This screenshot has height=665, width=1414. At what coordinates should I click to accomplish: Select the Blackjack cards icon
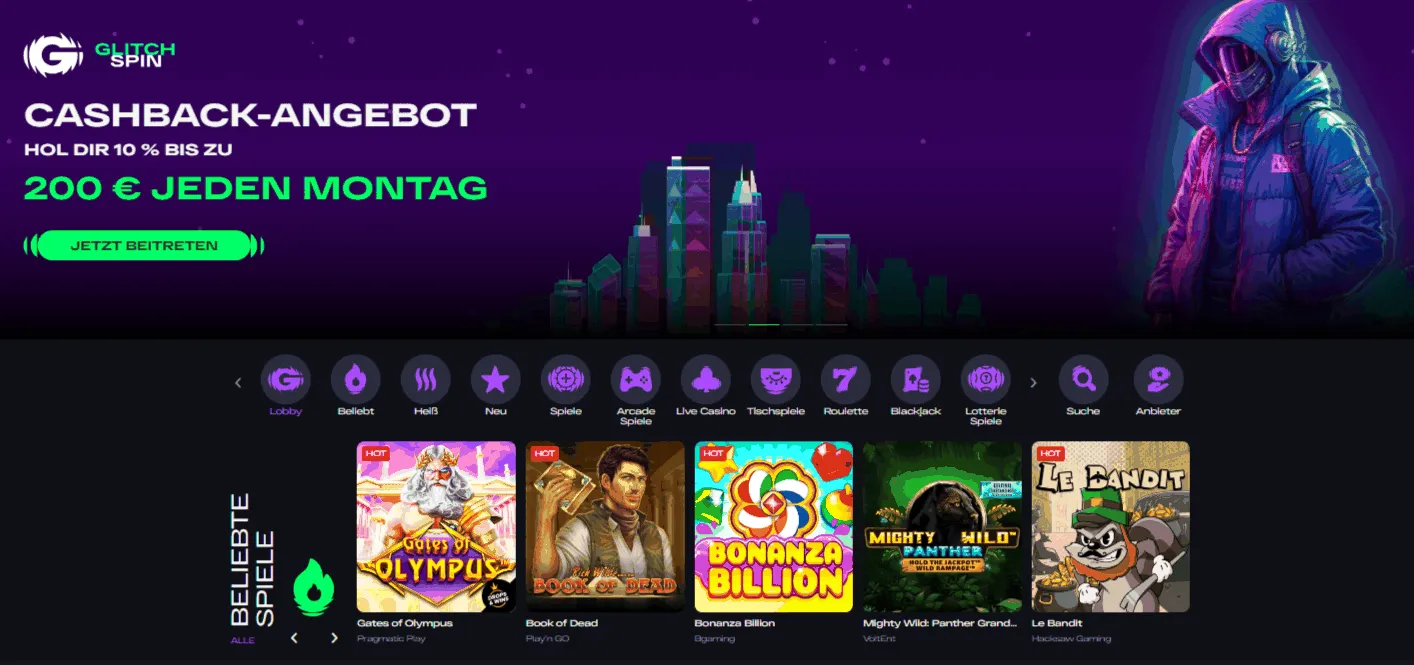(916, 380)
